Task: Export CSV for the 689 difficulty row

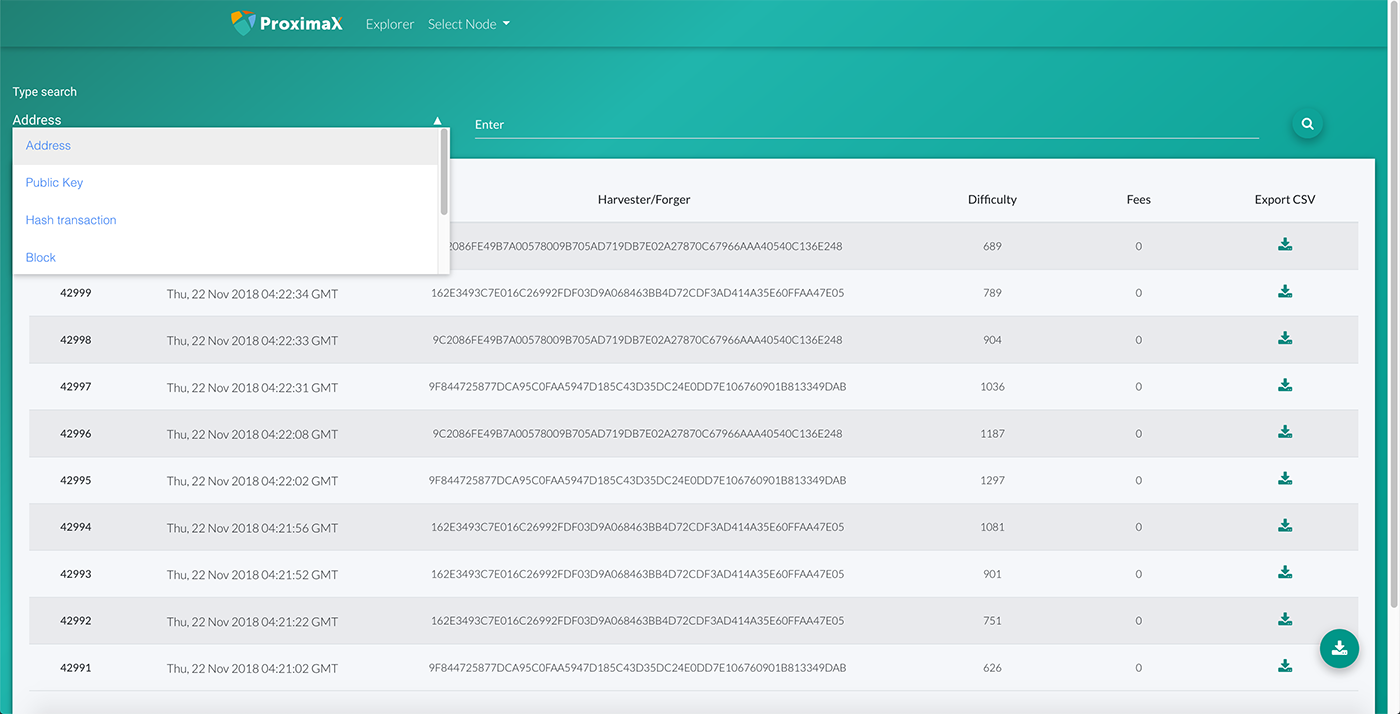Action: click(1285, 245)
